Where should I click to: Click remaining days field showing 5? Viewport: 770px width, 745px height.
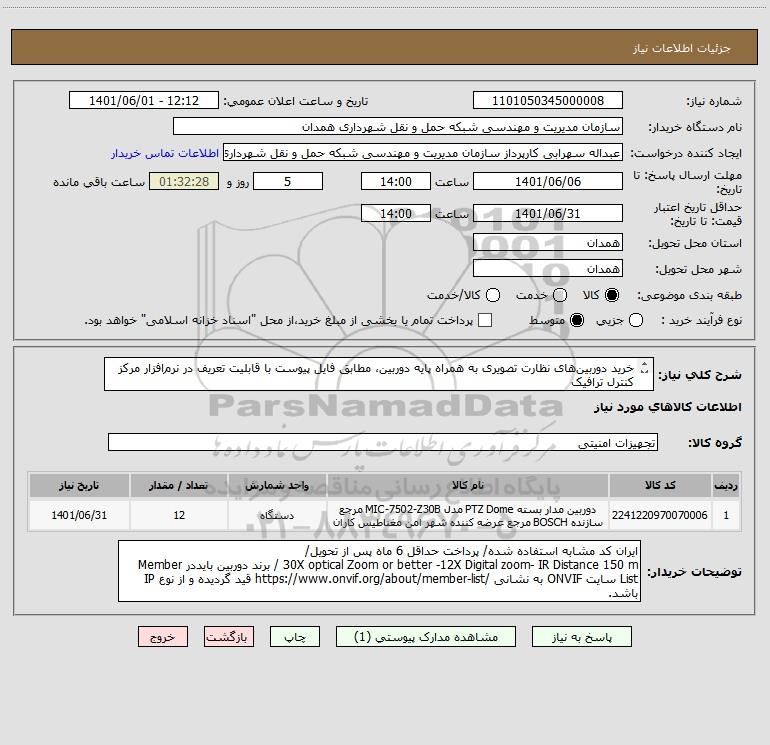click(x=288, y=181)
